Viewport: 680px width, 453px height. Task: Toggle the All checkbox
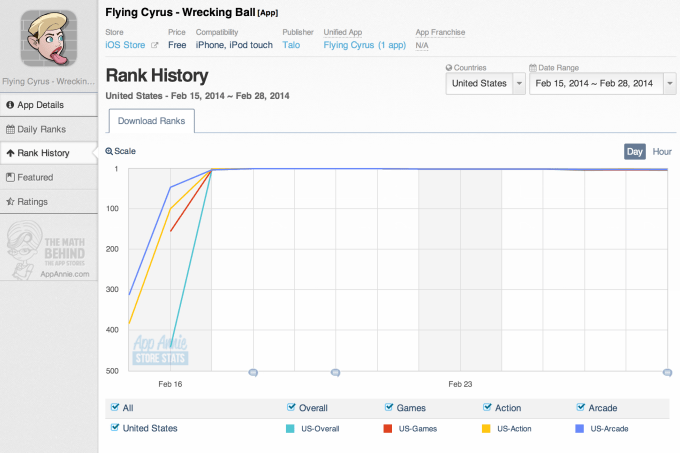tap(116, 407)
